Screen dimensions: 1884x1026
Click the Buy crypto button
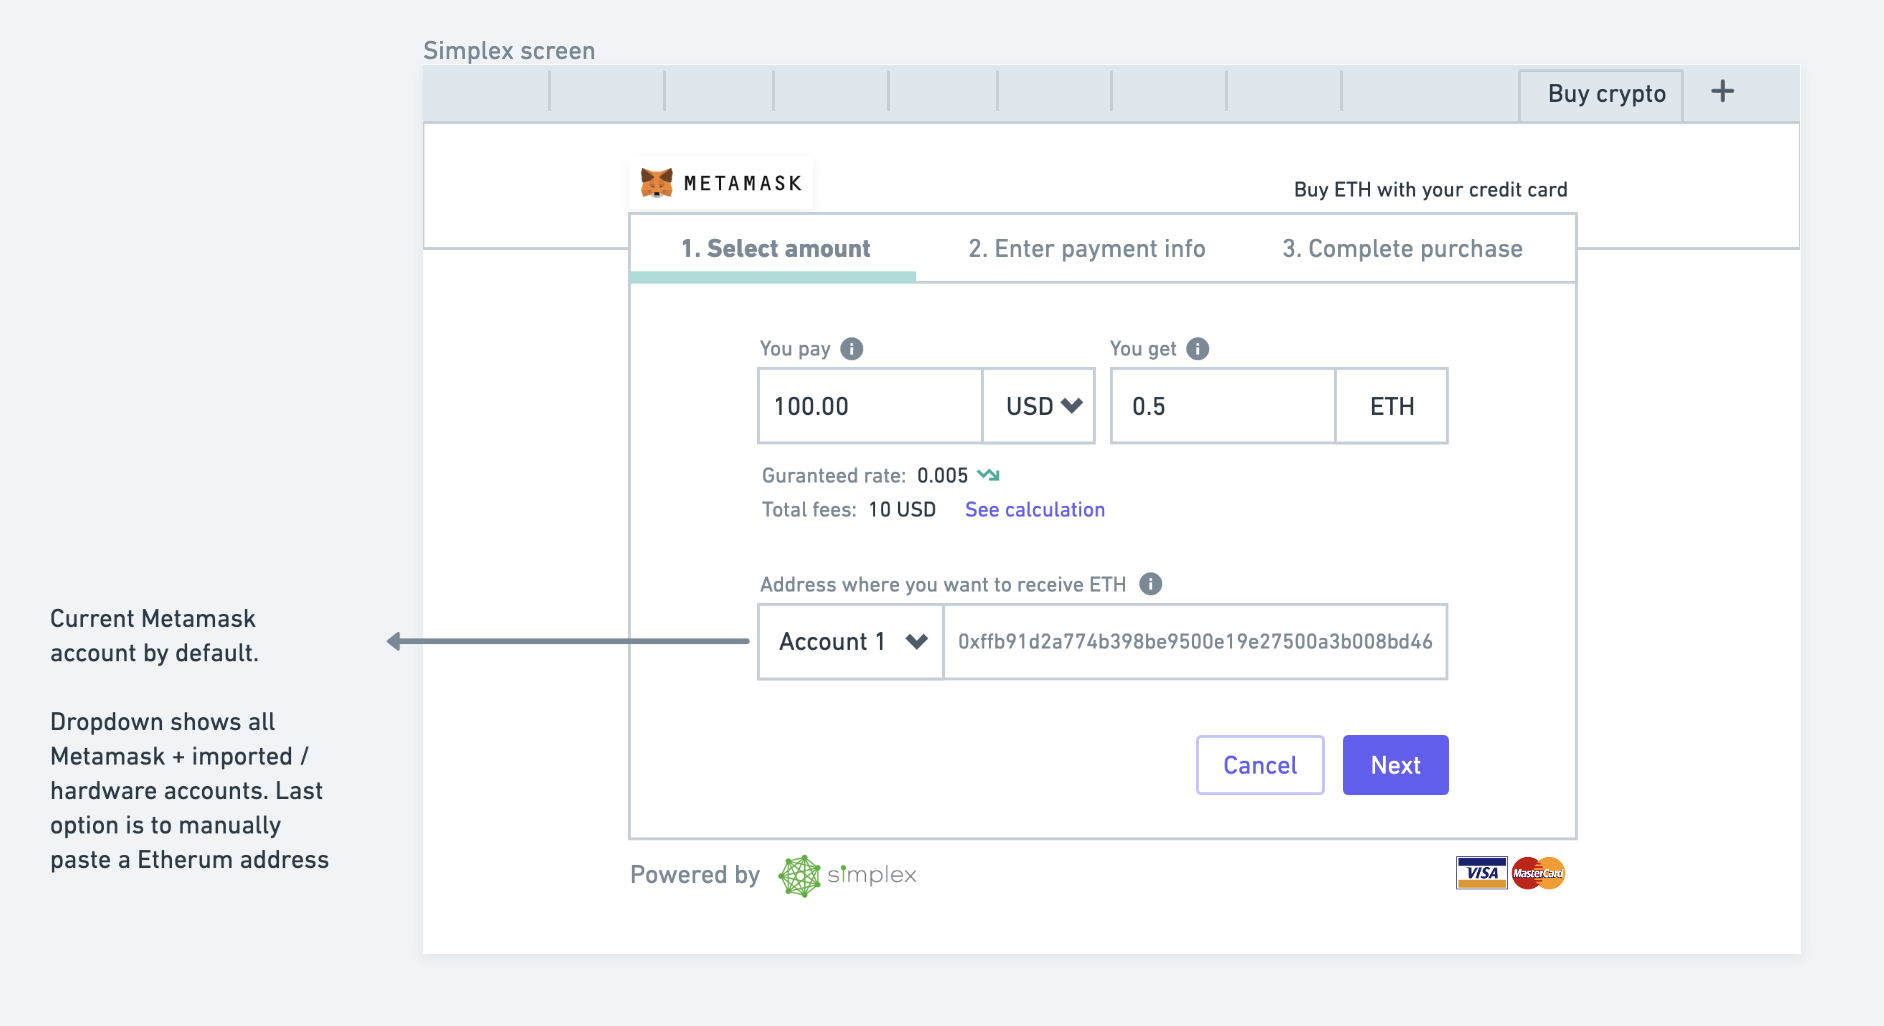point(1601,94)
